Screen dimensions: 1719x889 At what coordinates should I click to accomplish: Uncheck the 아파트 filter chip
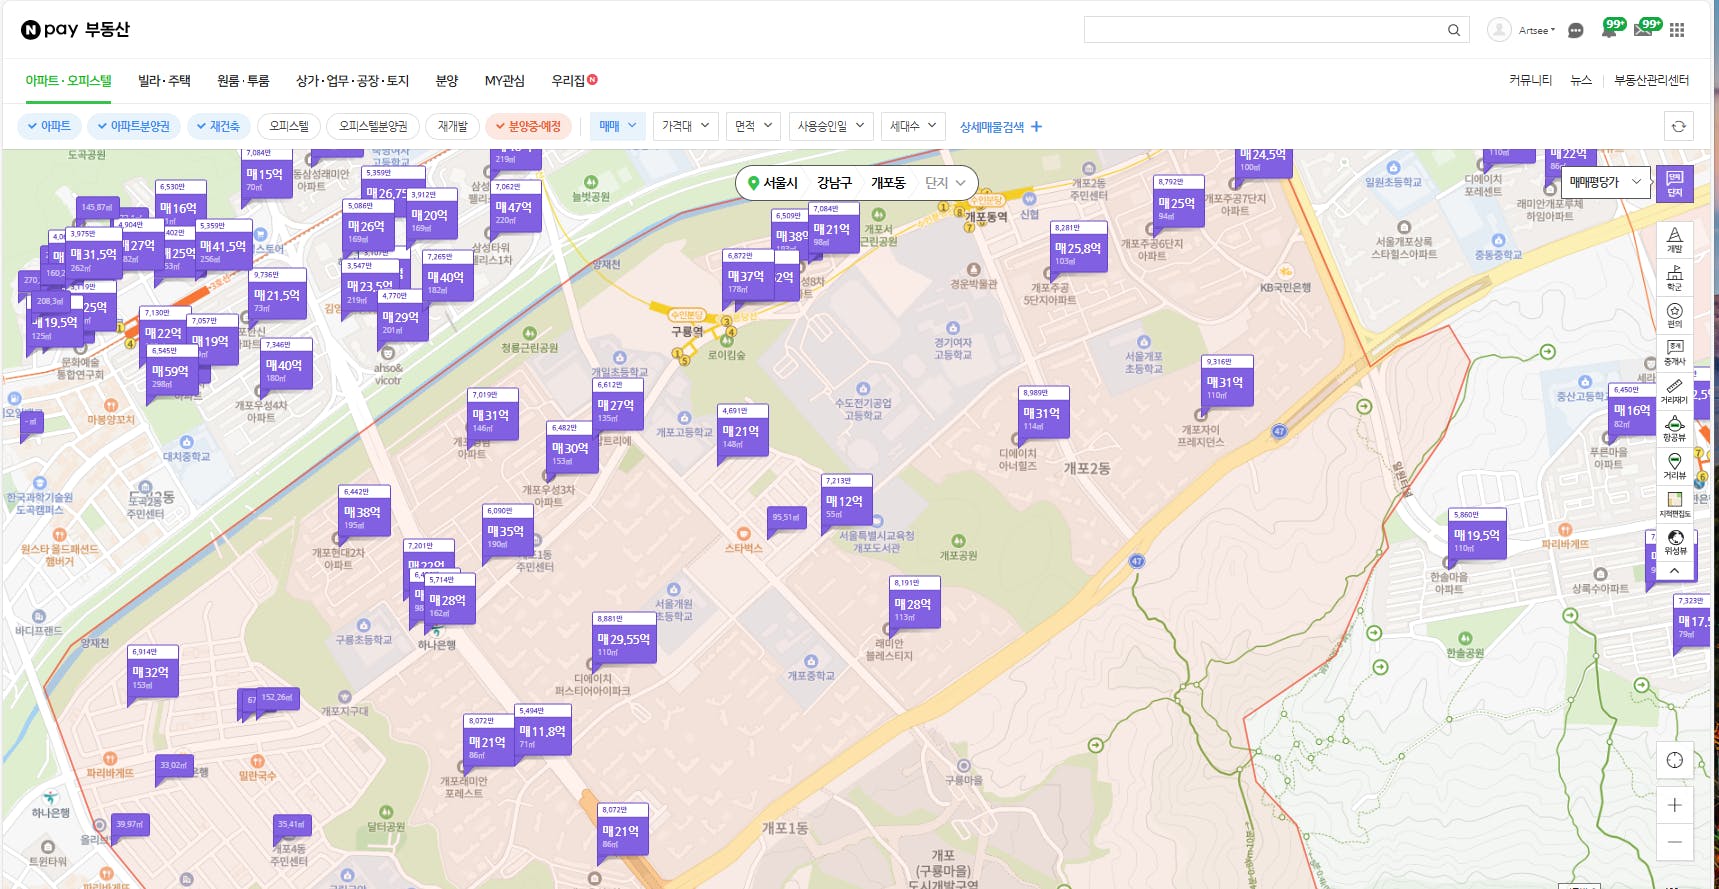49,126
